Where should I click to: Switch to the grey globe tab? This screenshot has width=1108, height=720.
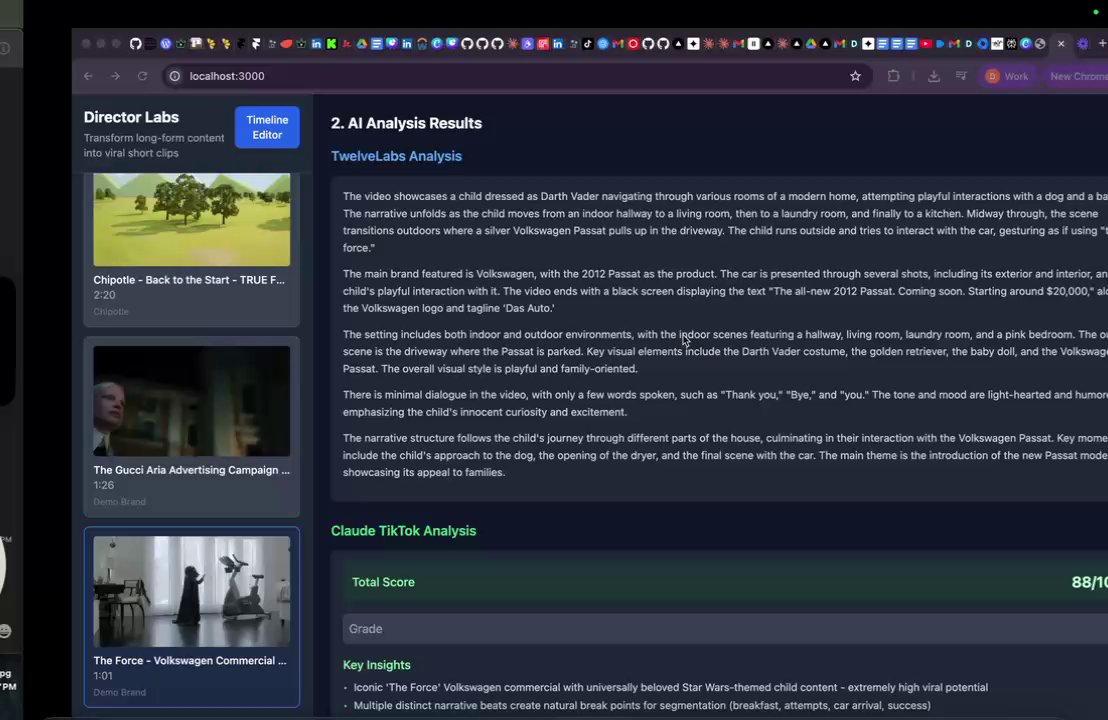(1039, 44)
